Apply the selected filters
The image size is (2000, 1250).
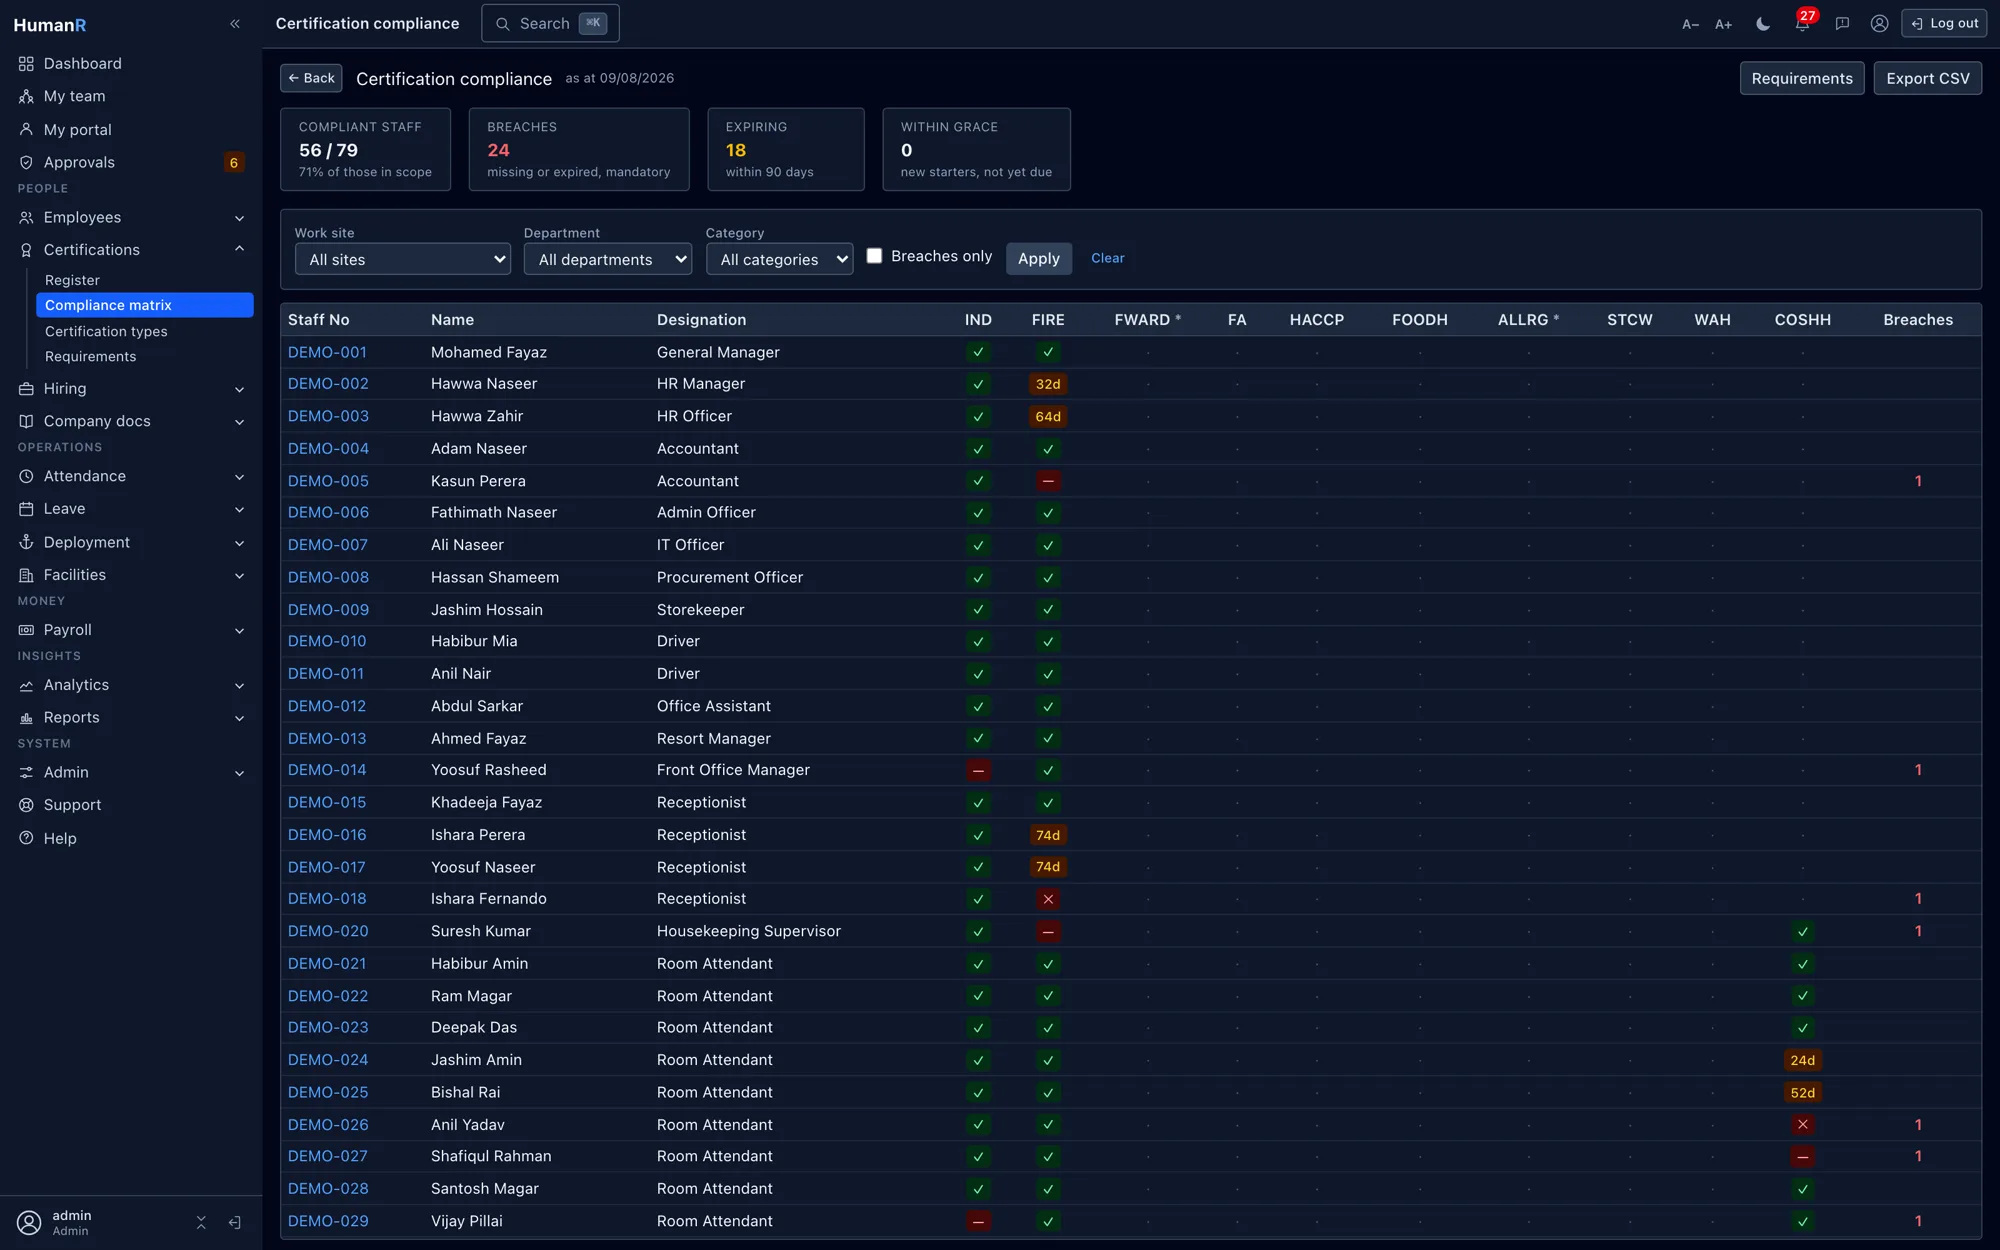(x=1038, y=258)
